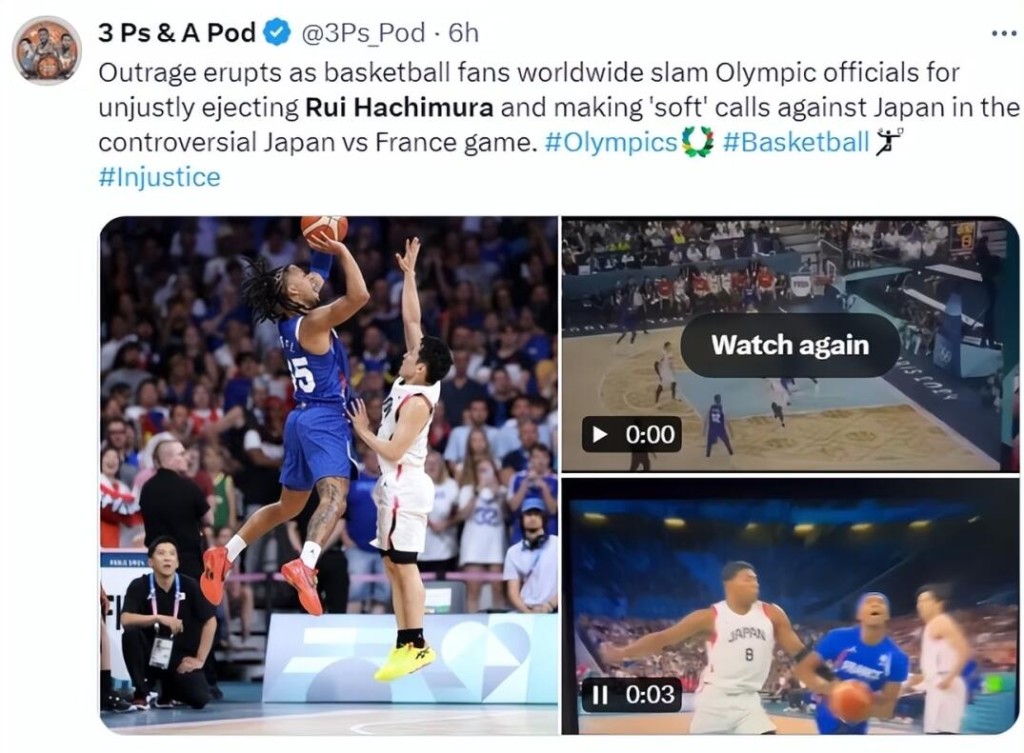1024x753 pixels.
Task: Open the #Basketball hashtag
Action: click(796, 142)
